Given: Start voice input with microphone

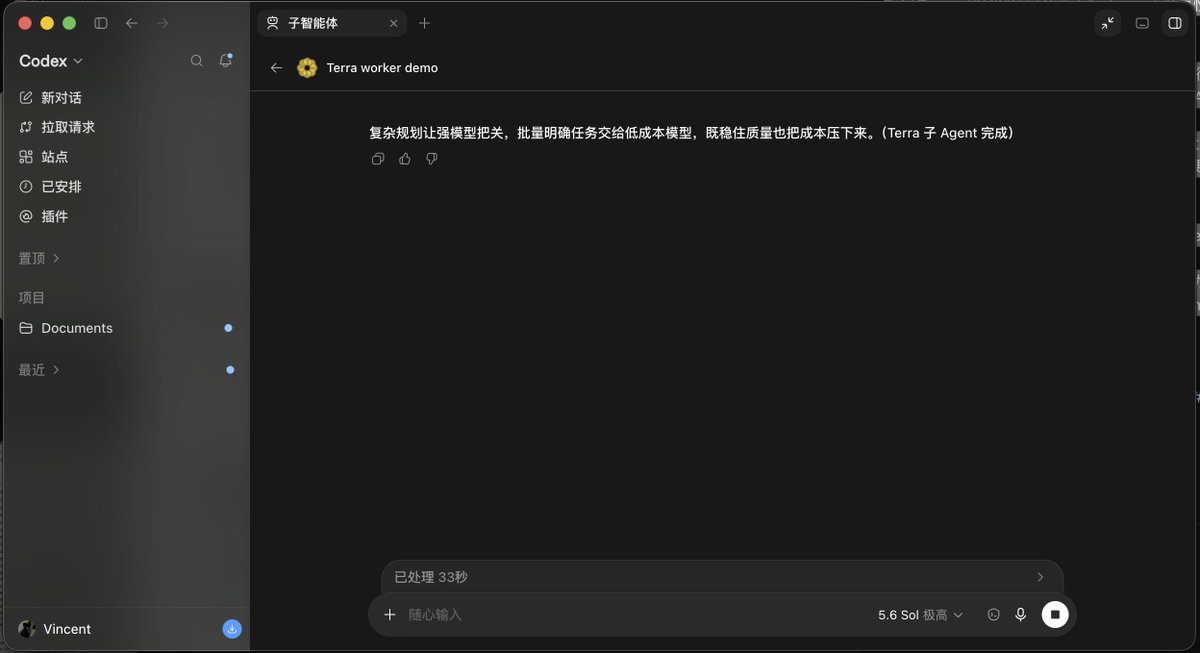Looking at the screenshot, I should (x=1021, y=615).
